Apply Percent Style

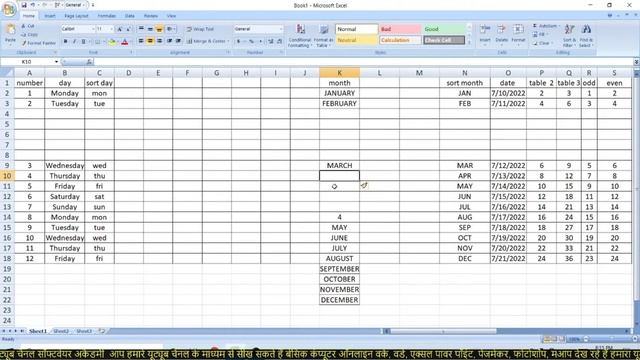tap(251, 41)
